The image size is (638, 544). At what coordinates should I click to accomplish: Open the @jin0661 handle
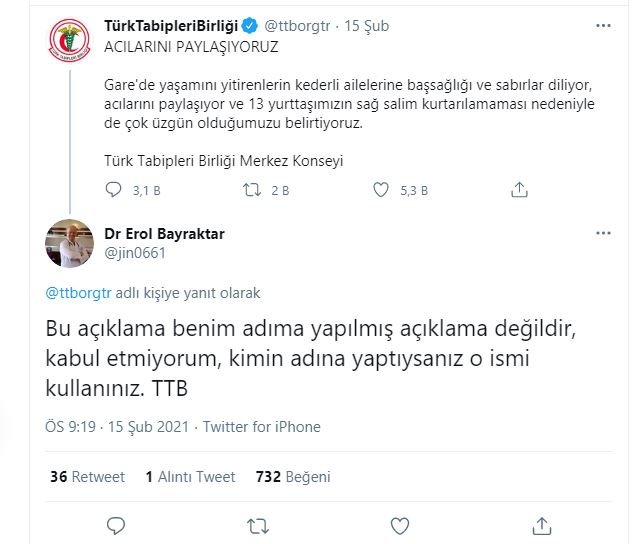pyautogui.click(x=135, y=252)
